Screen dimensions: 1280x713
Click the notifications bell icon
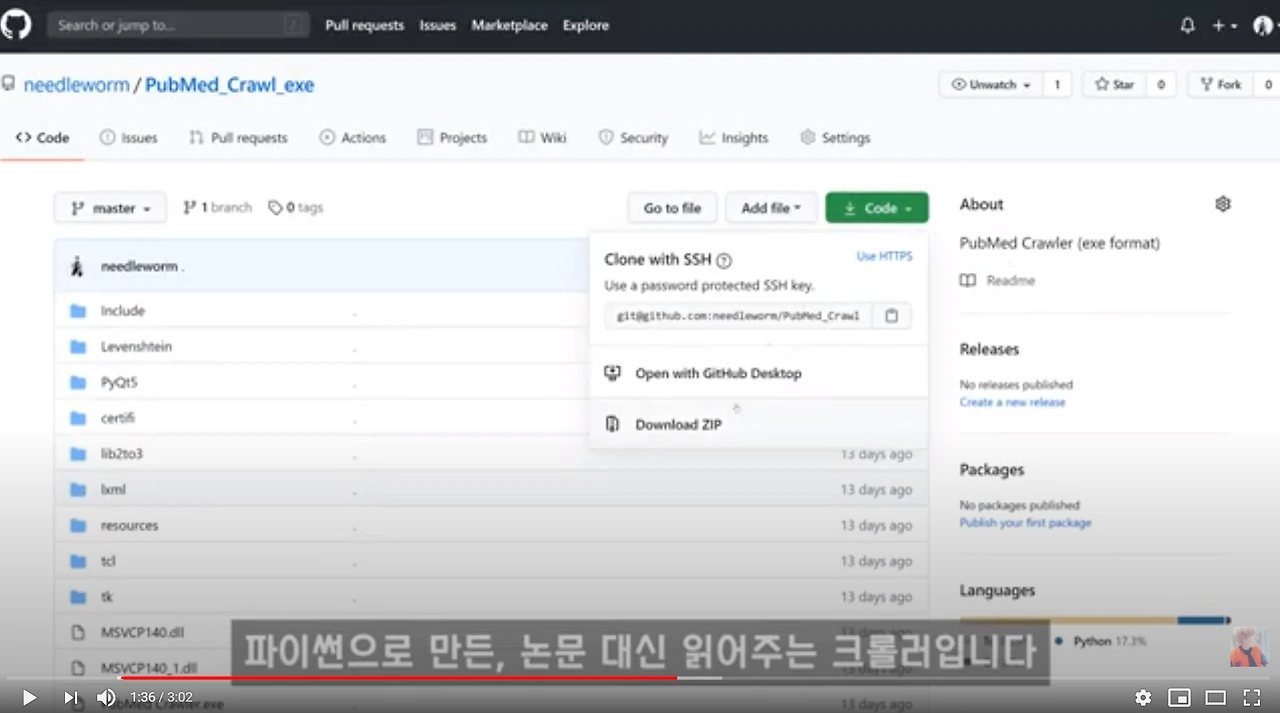(x=1188, y=26)
